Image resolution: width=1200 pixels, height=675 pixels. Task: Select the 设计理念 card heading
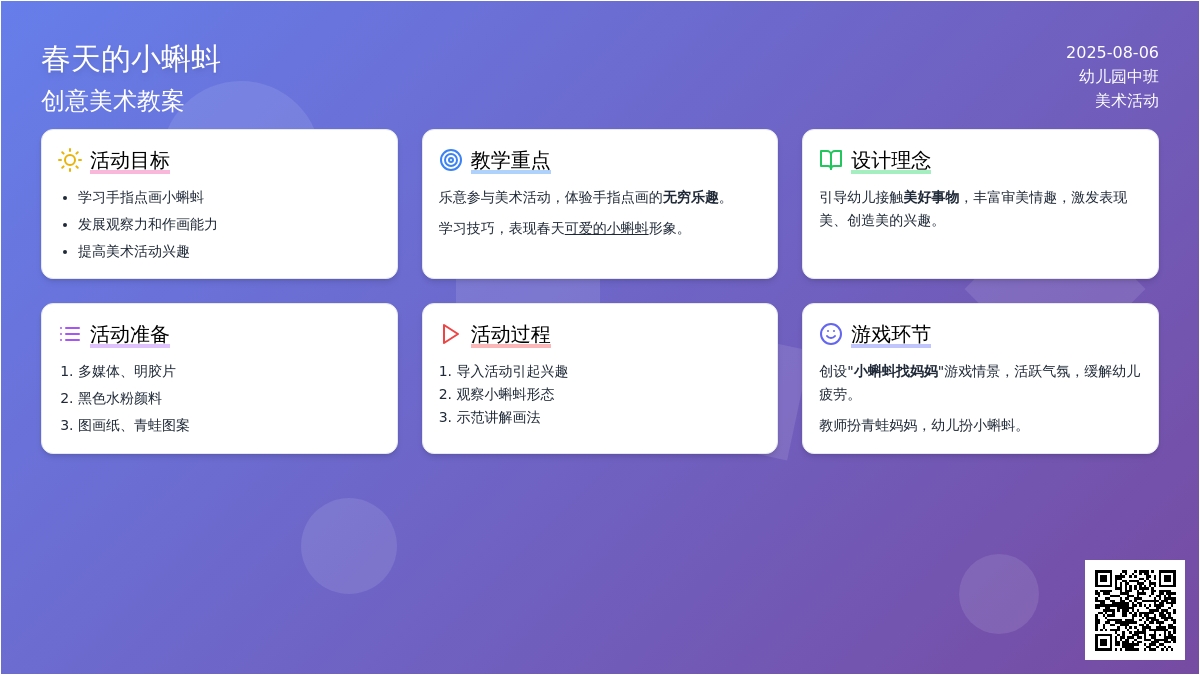[891, 160]
